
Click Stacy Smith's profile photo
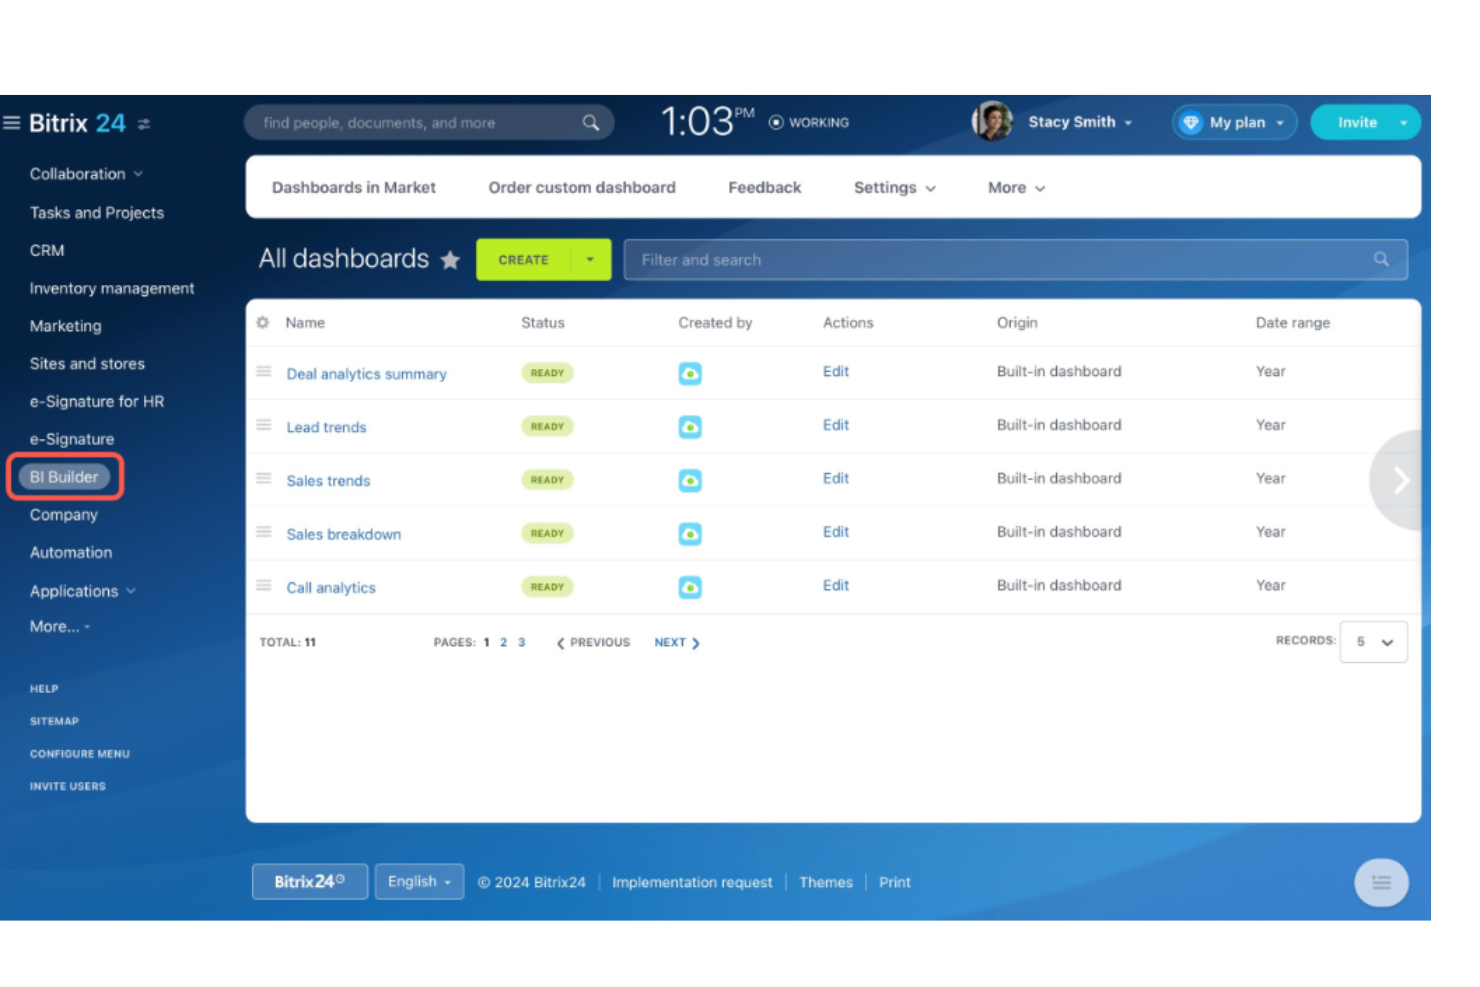pos(992,122)
